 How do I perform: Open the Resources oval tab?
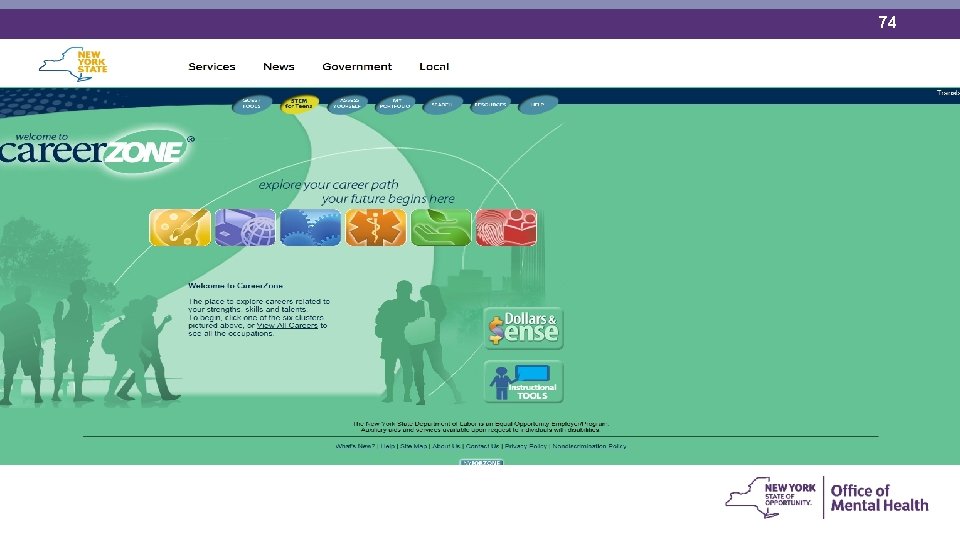pos(490,104)
